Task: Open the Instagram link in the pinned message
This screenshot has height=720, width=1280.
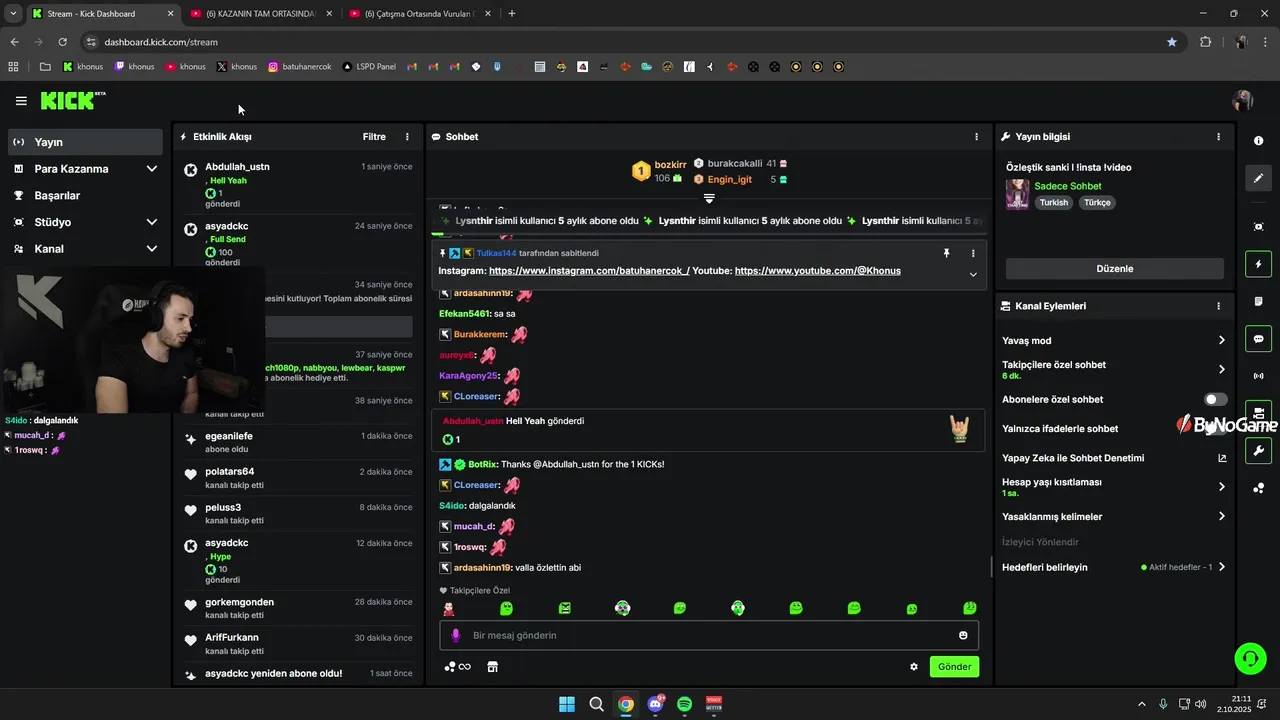Action: tap(589, 271)
